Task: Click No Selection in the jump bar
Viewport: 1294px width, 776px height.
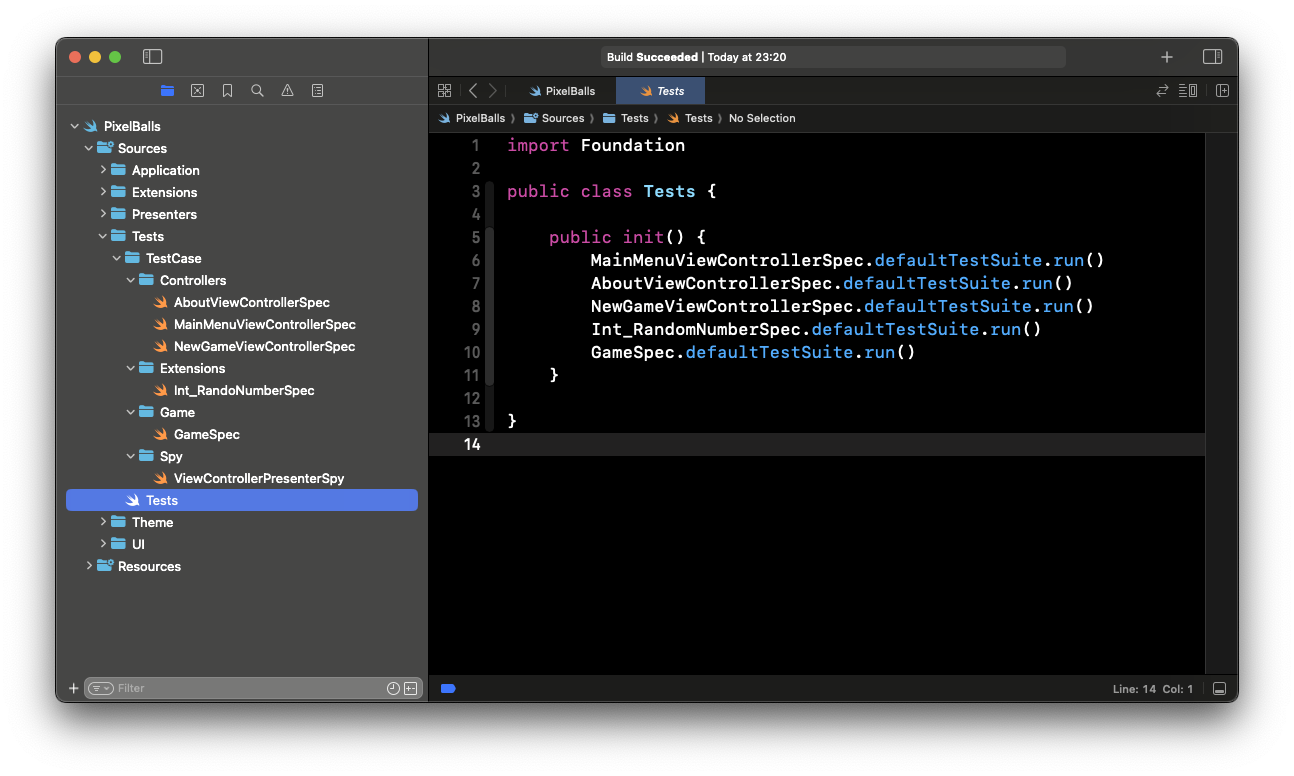Action: click(x=762, y=118)
